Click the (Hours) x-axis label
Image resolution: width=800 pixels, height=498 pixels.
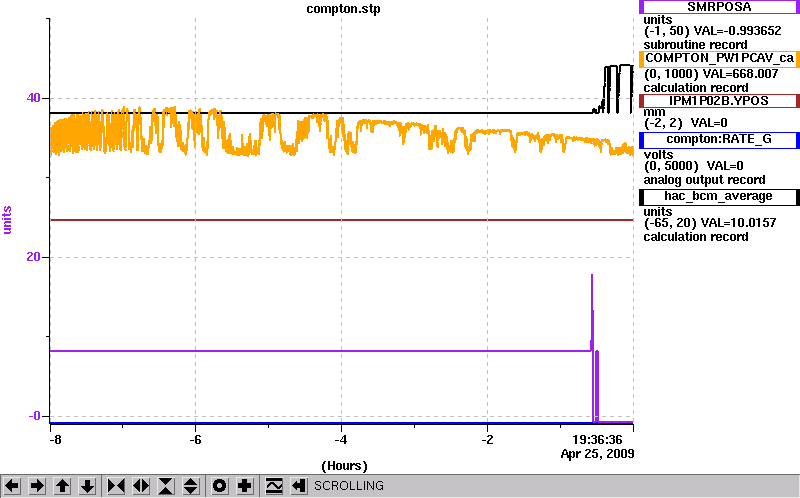click(x=344, y=466)
